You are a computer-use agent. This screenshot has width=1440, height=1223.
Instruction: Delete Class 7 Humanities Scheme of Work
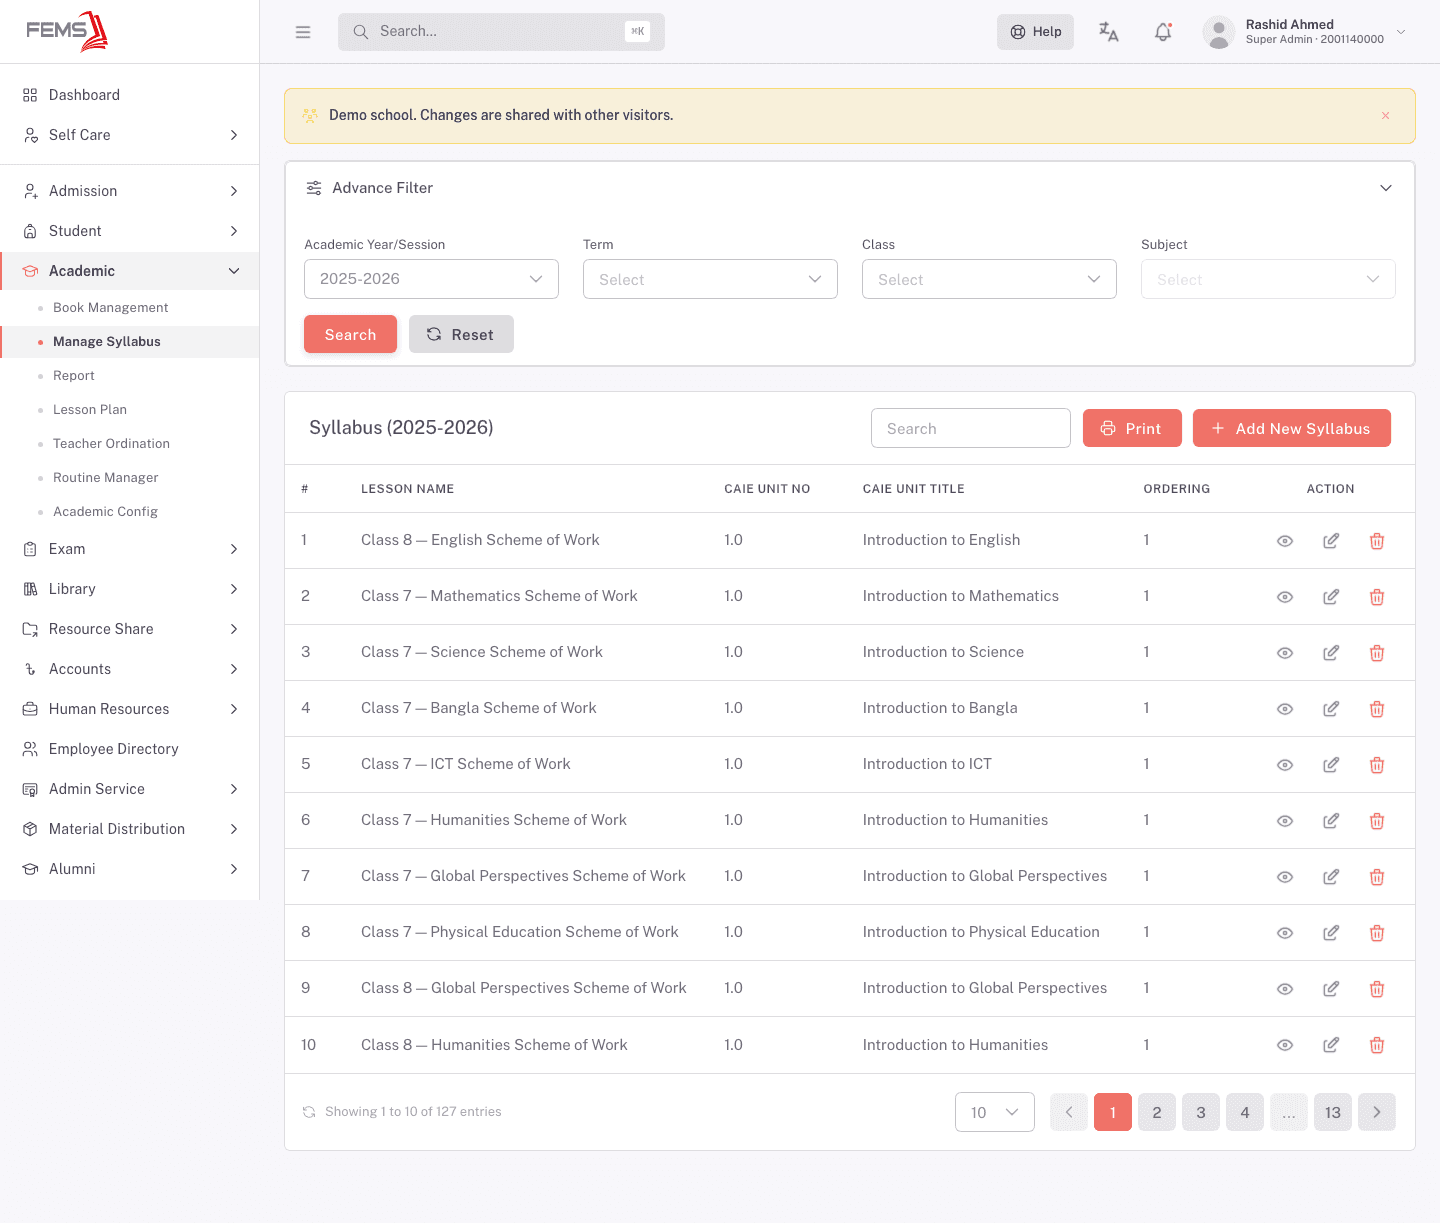[1377, 821]
